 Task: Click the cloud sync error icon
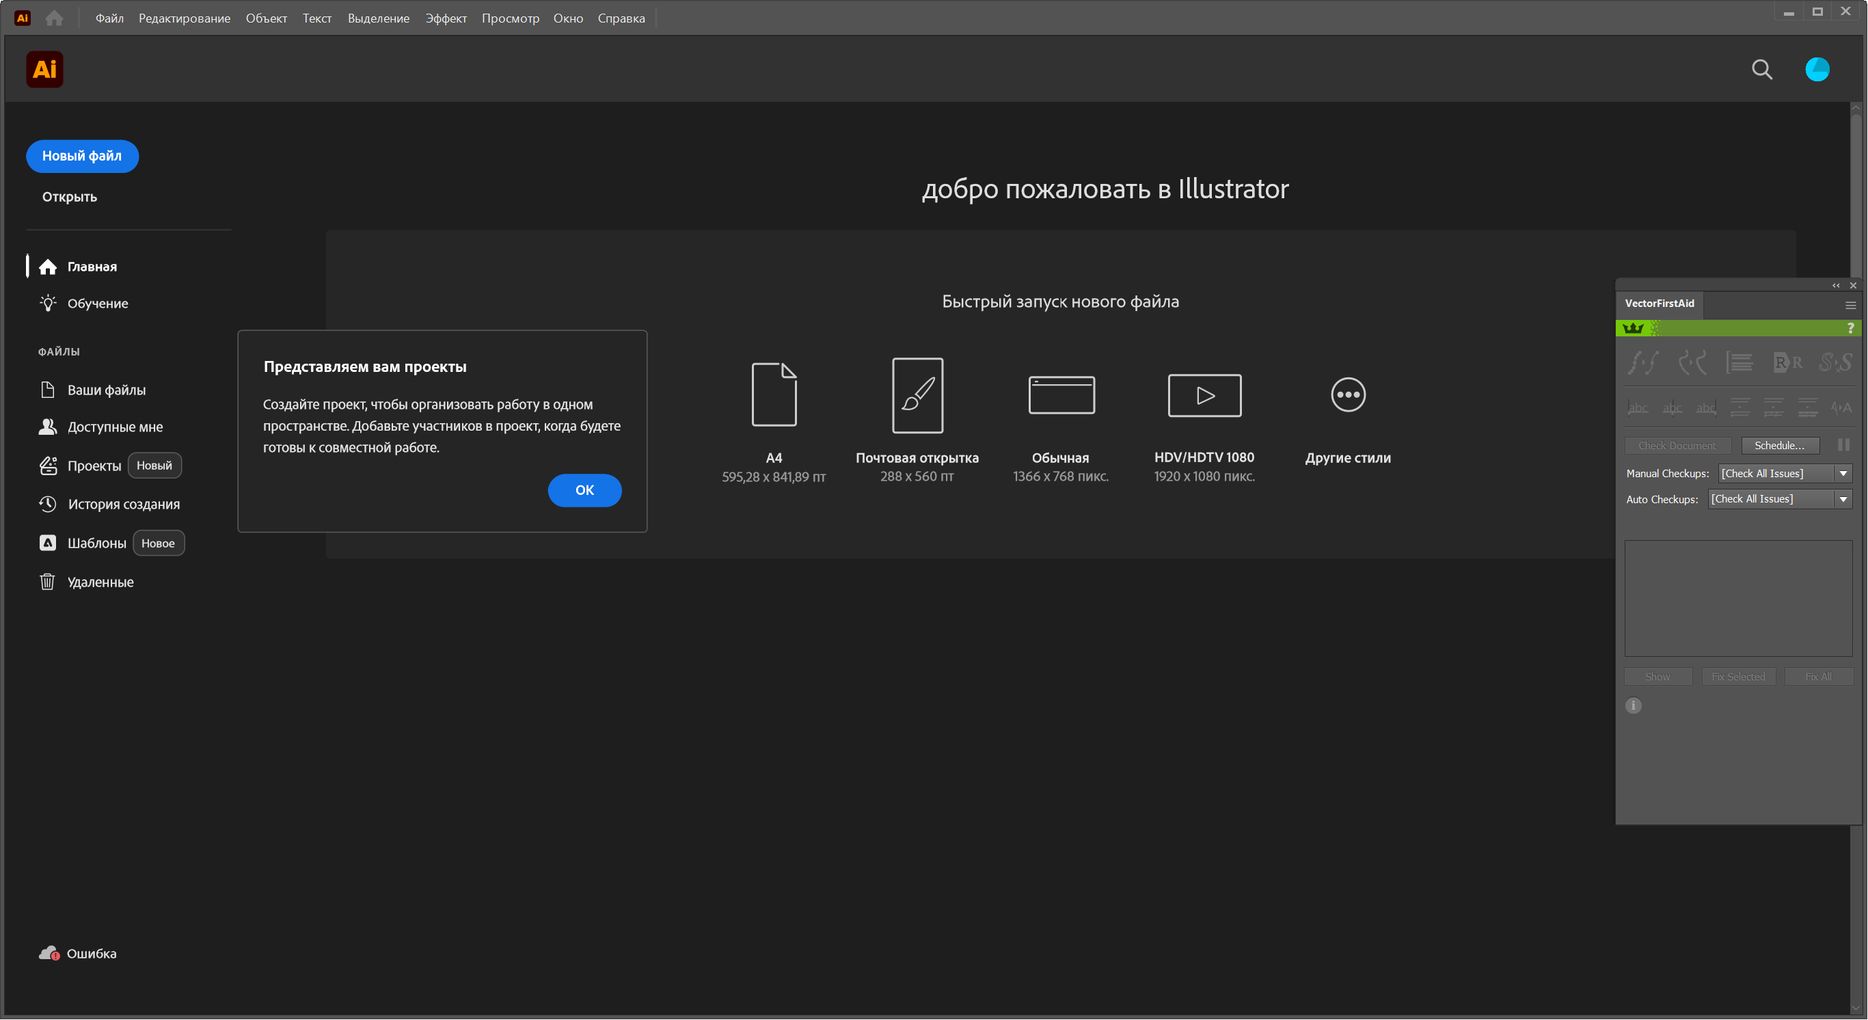coord(48,953)
